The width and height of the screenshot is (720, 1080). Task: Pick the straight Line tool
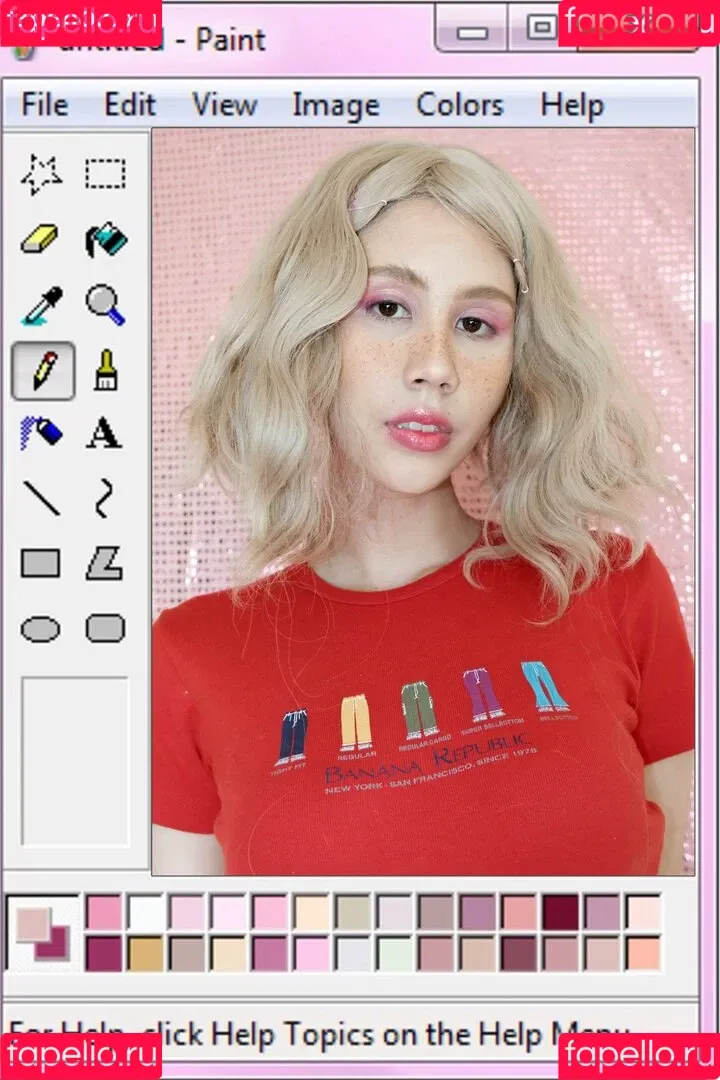pyautogui.click(x=41, y=497)
